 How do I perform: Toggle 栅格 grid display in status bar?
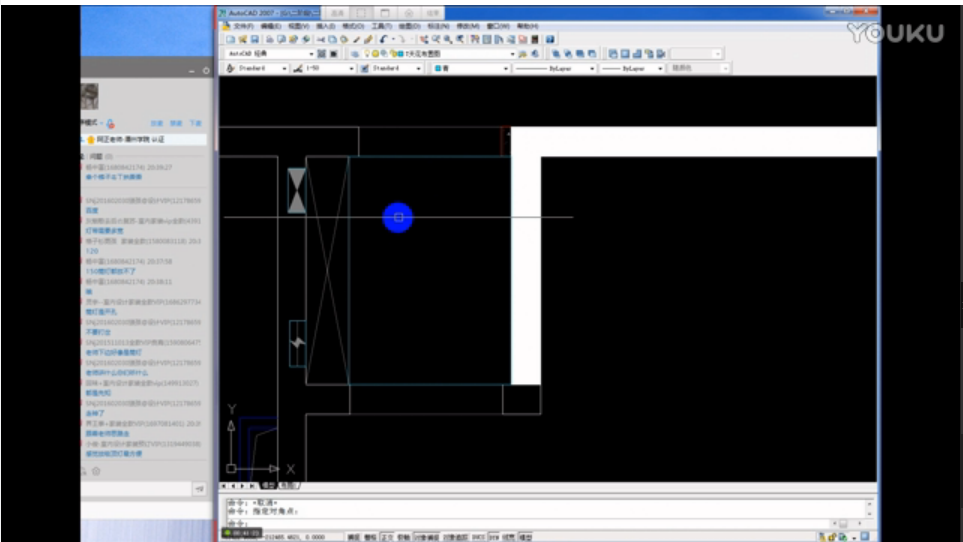[x=370, y=537]
